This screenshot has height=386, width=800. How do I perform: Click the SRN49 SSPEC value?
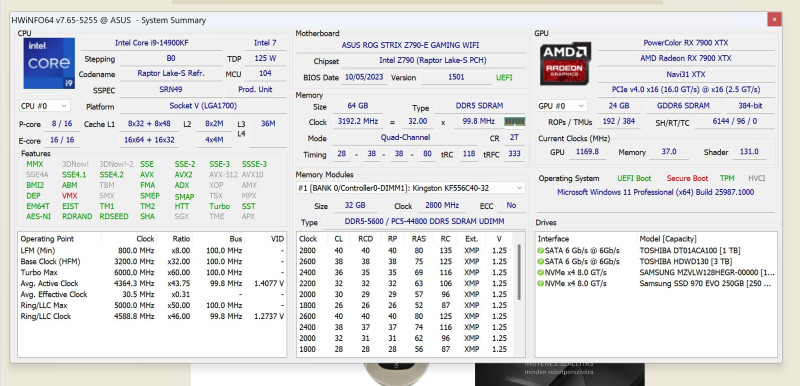coord(171,90)
